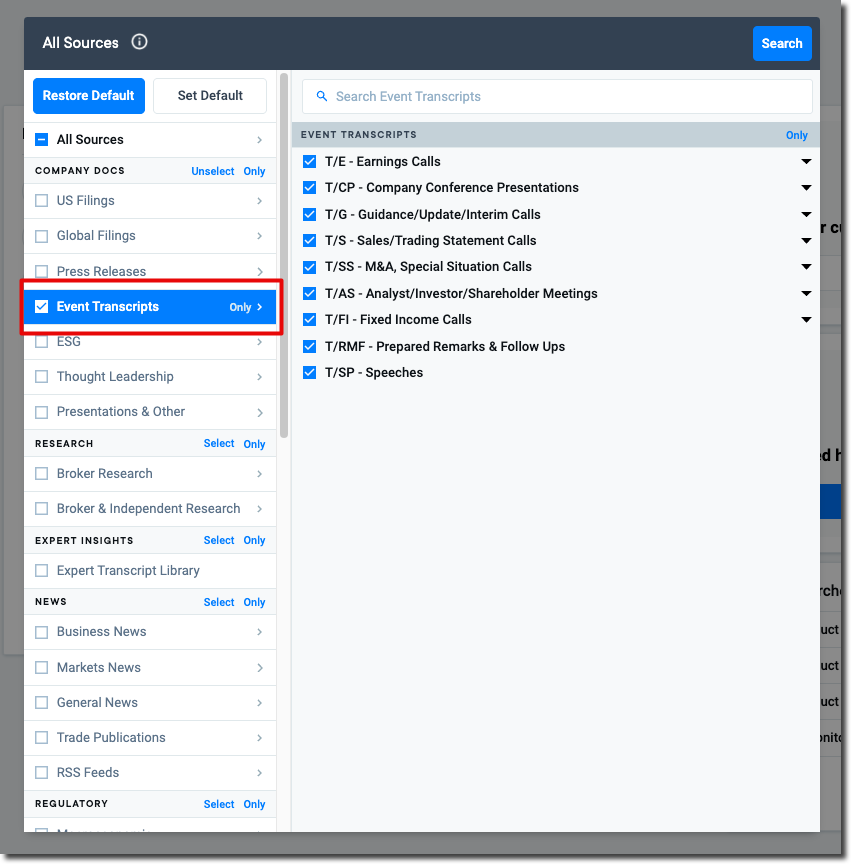Select the ESG source category
The width and height of the screenshot is (851, 864).
69,342
